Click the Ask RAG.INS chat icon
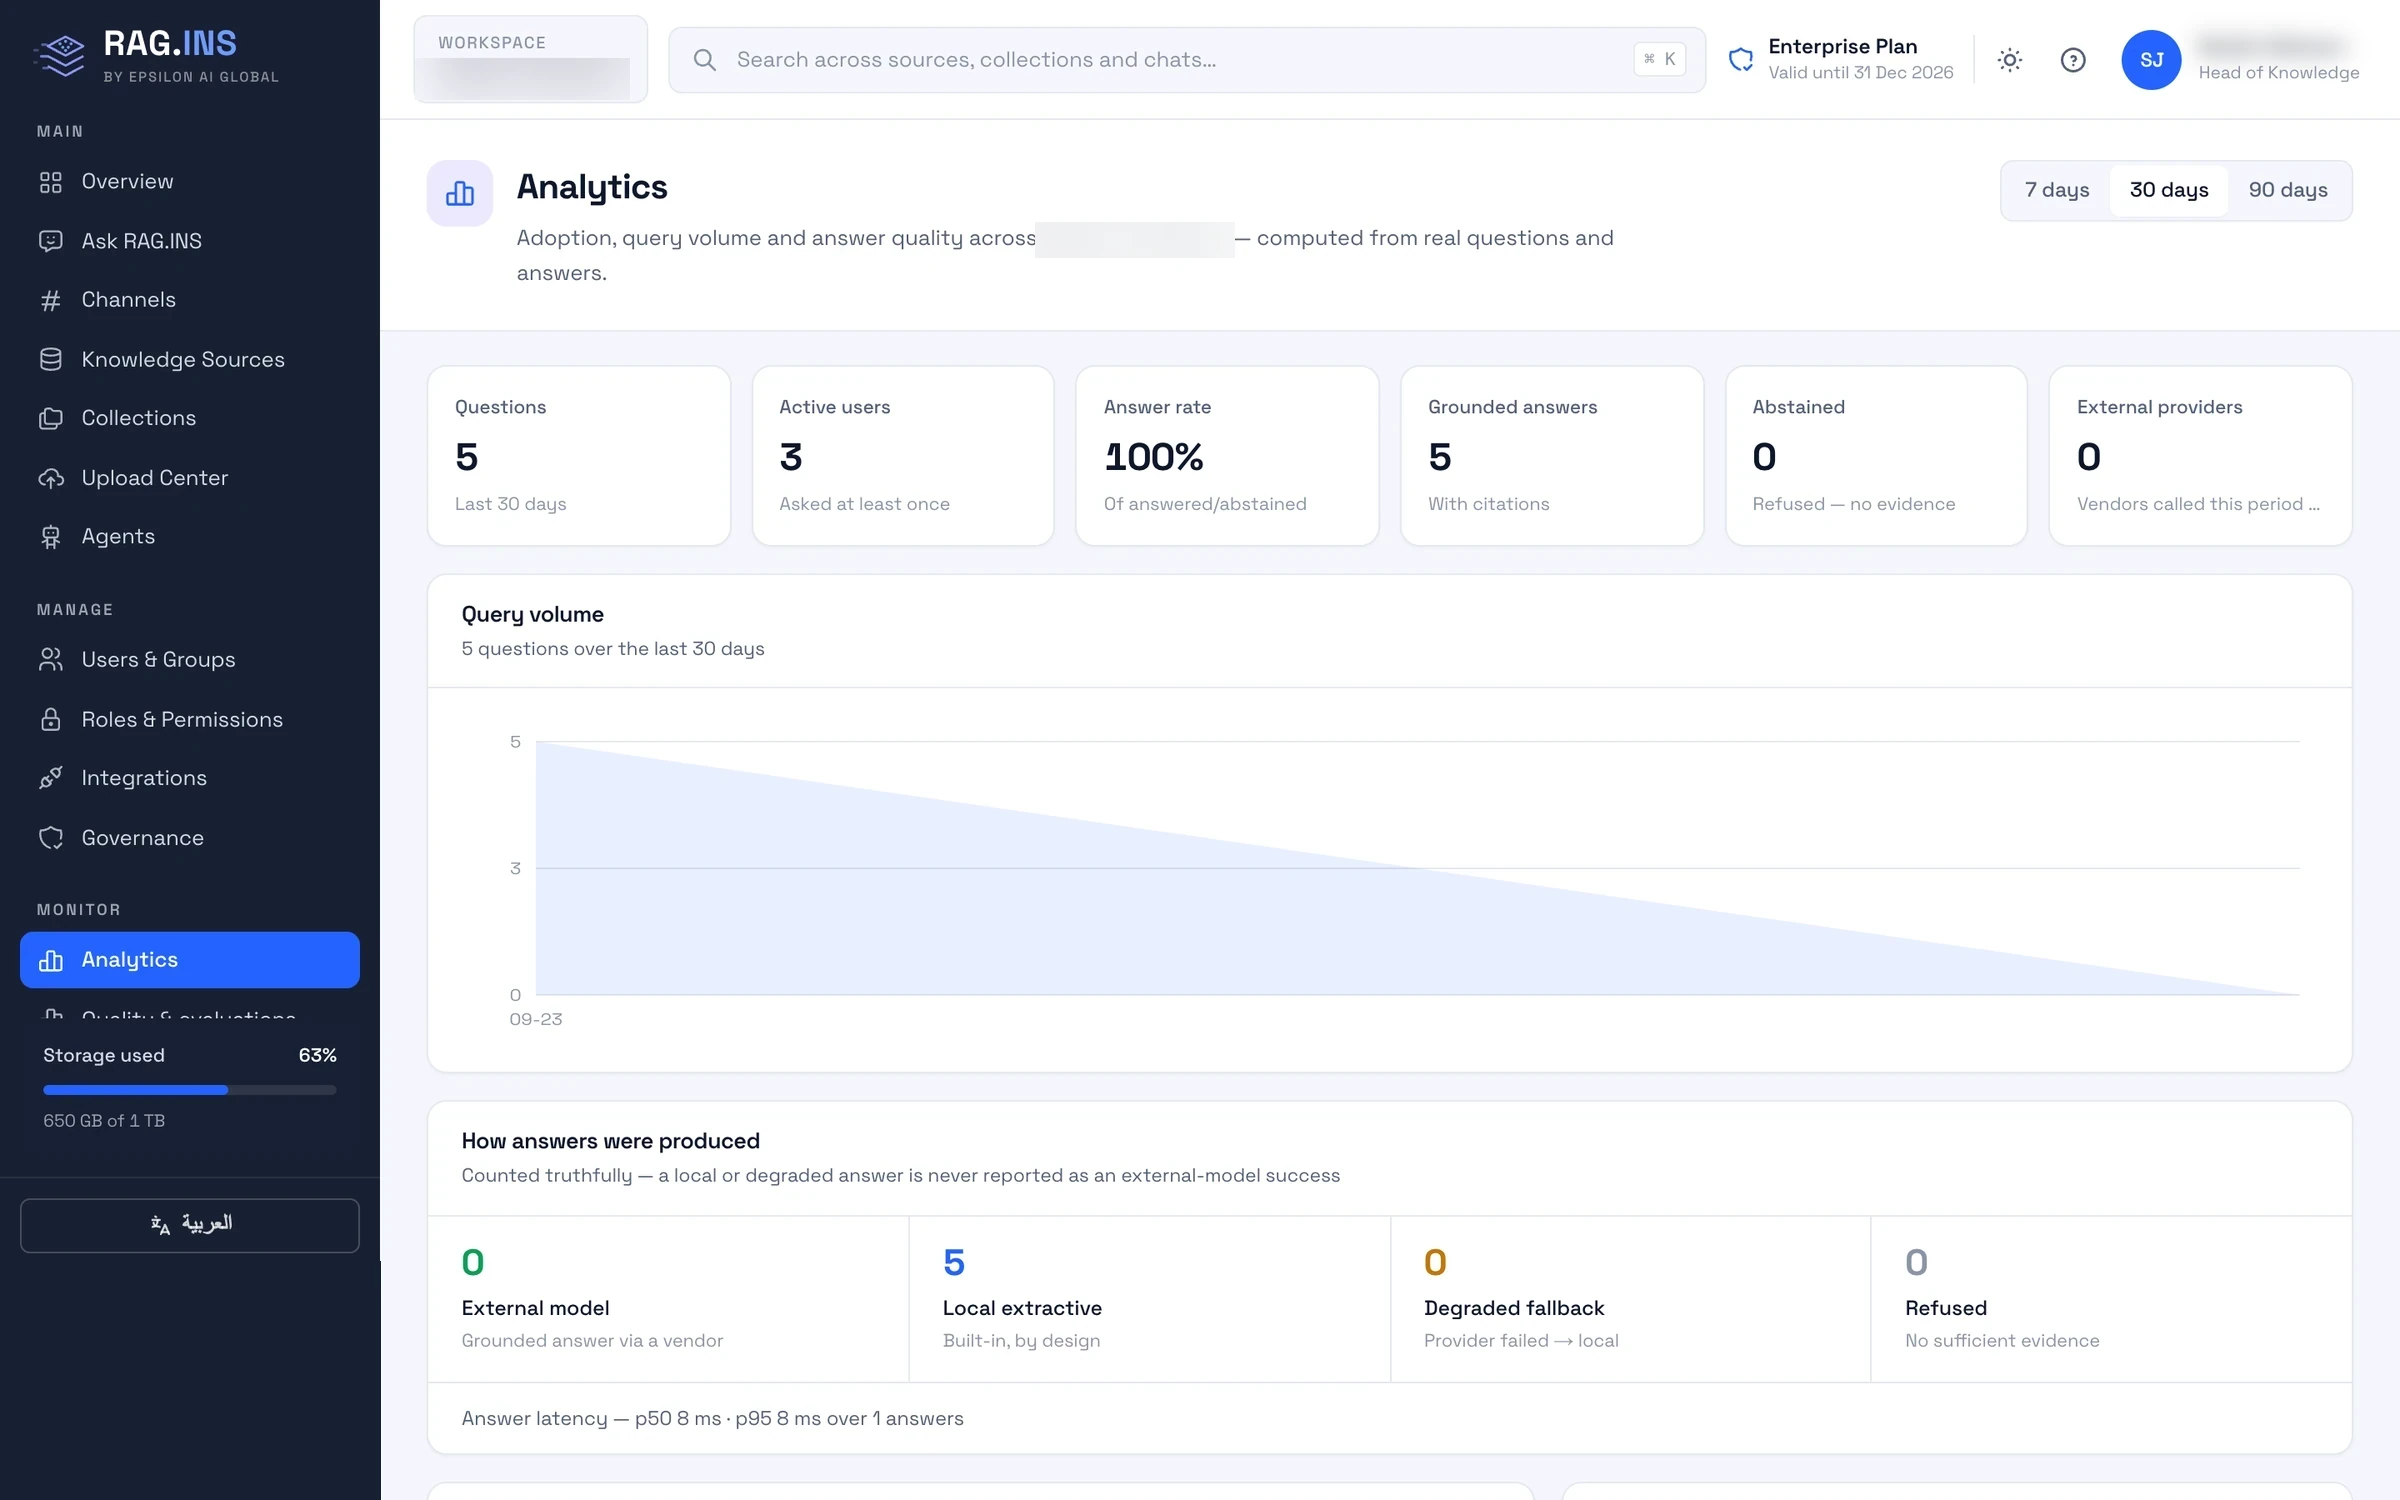This screenshot has width=2400, height=1500. pos(51,241)
